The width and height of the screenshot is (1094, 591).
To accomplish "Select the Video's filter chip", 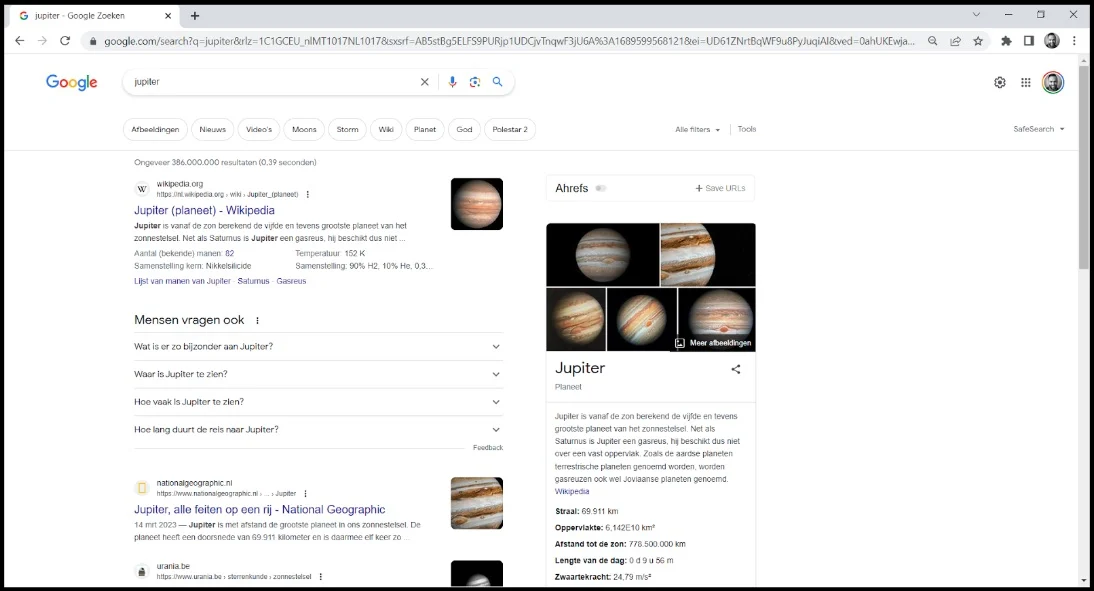I will point(259,129).
